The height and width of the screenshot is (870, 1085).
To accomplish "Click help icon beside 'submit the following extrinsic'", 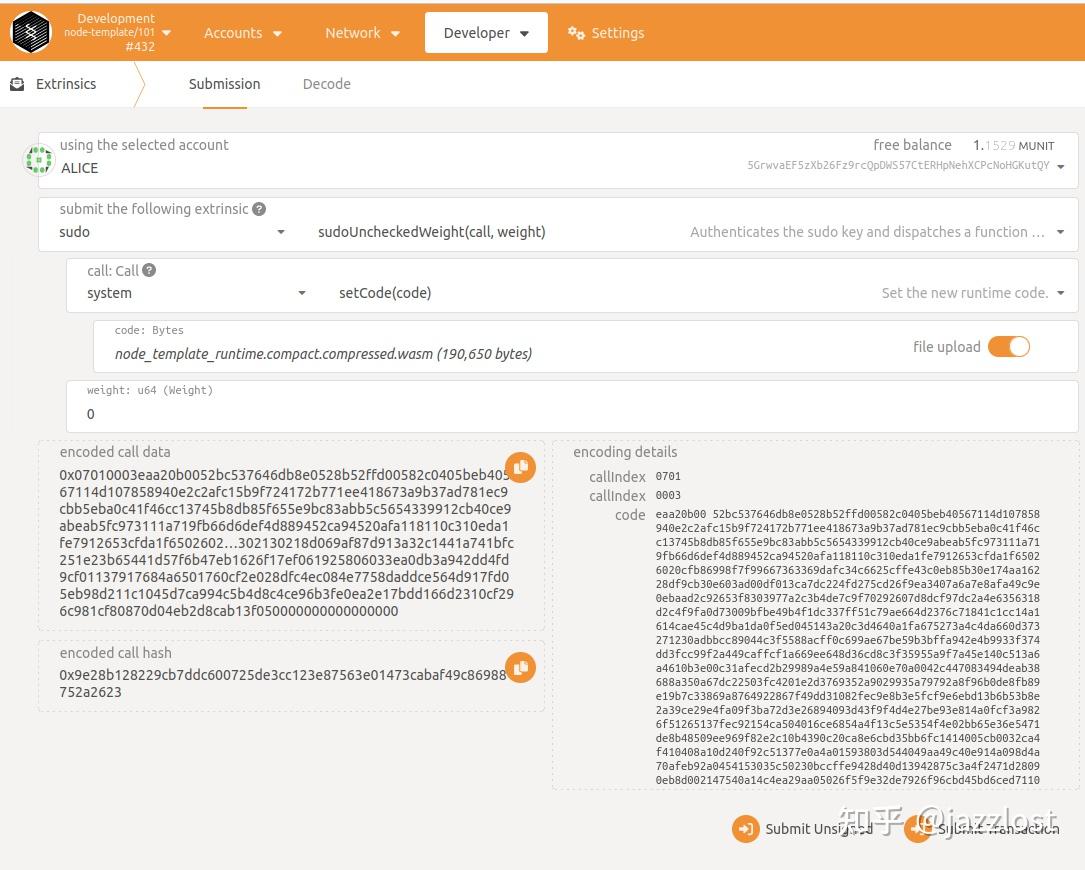I will (259, 209).
